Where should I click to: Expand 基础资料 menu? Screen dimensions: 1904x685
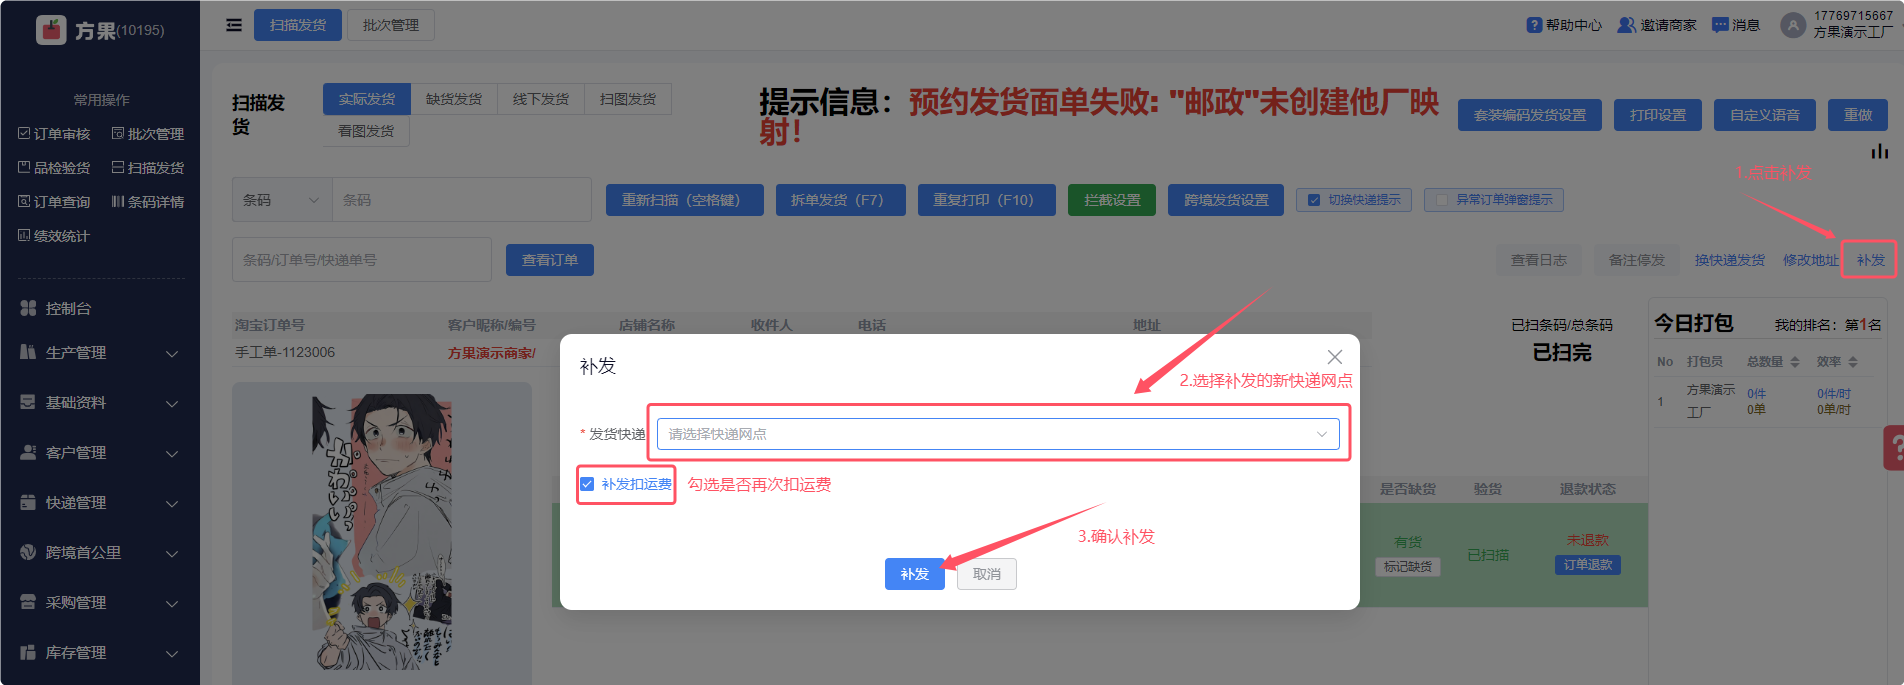click(100, 402)
